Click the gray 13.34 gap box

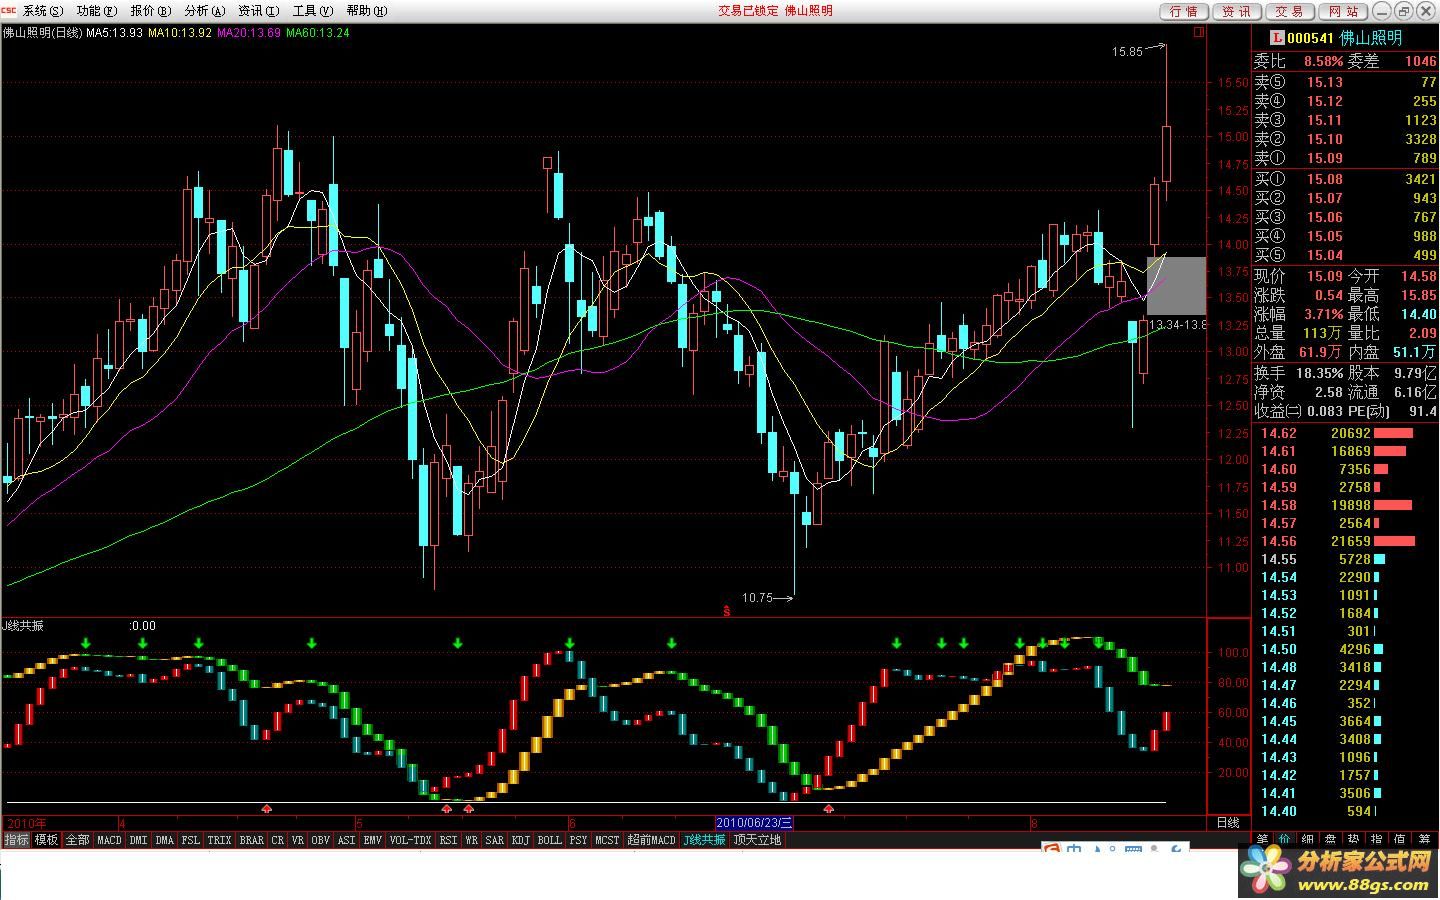tap(1177, 286)
